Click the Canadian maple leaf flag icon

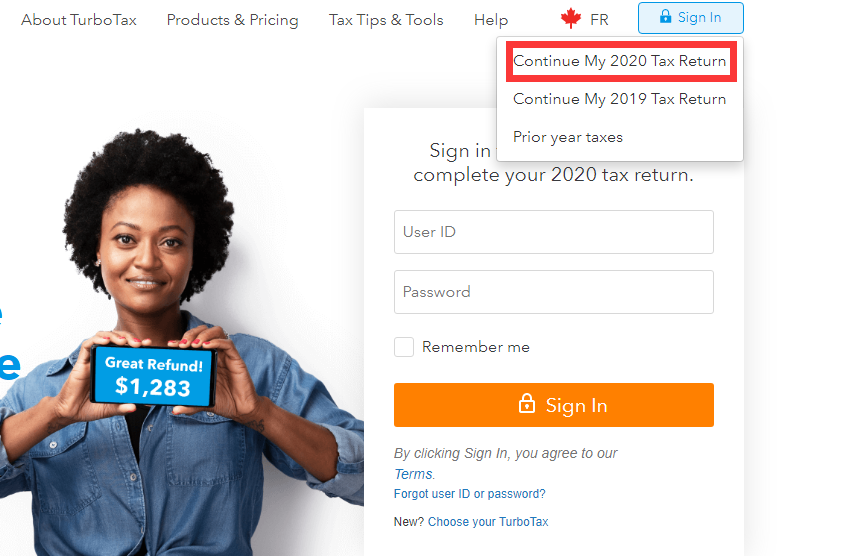(x=571, y=19)
